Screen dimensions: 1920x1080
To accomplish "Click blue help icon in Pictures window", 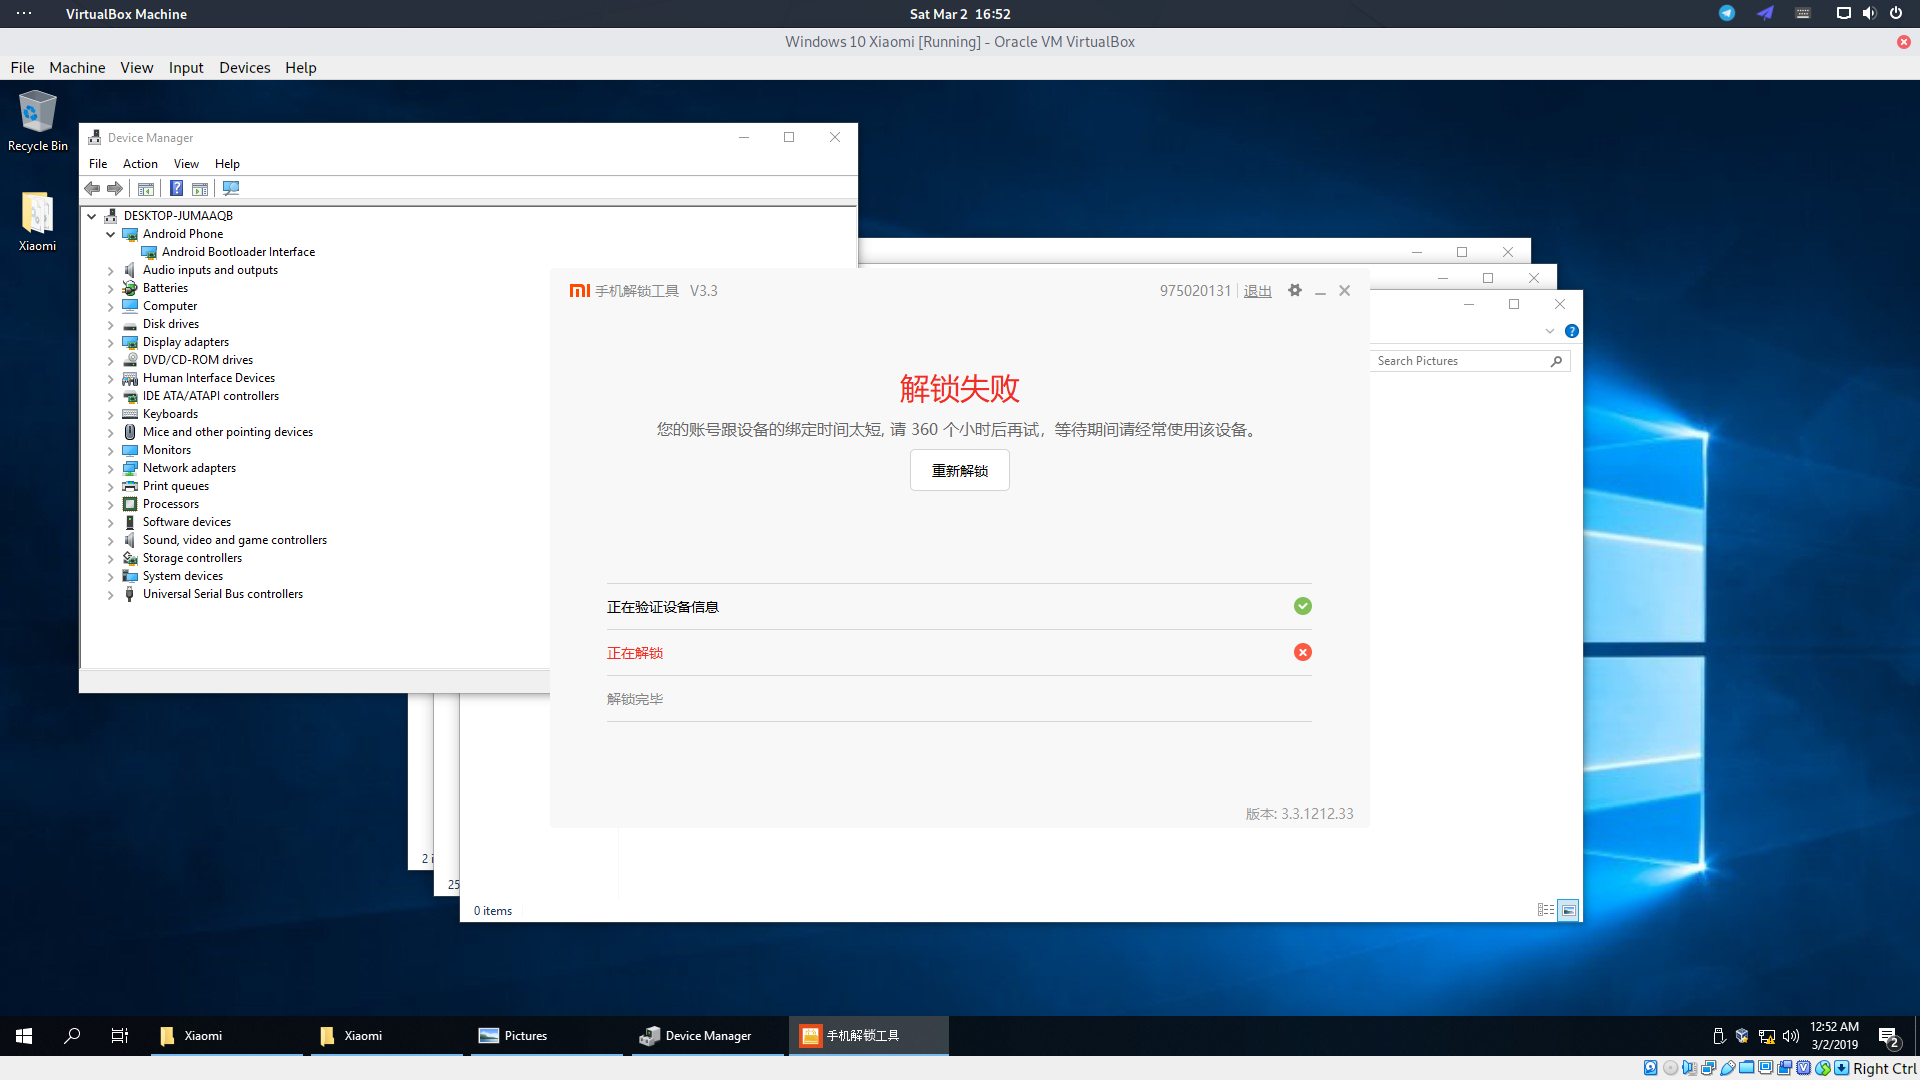I will point(1572,331).
